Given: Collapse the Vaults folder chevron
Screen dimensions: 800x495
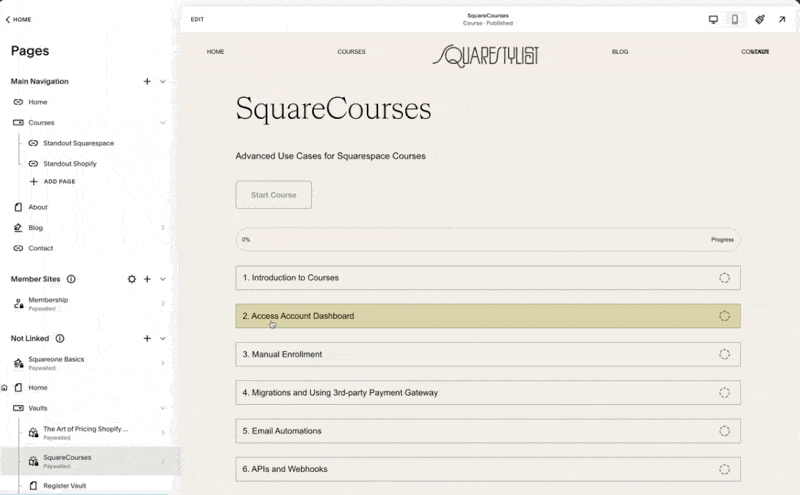Looking at the screenshot, I should 163,408.
